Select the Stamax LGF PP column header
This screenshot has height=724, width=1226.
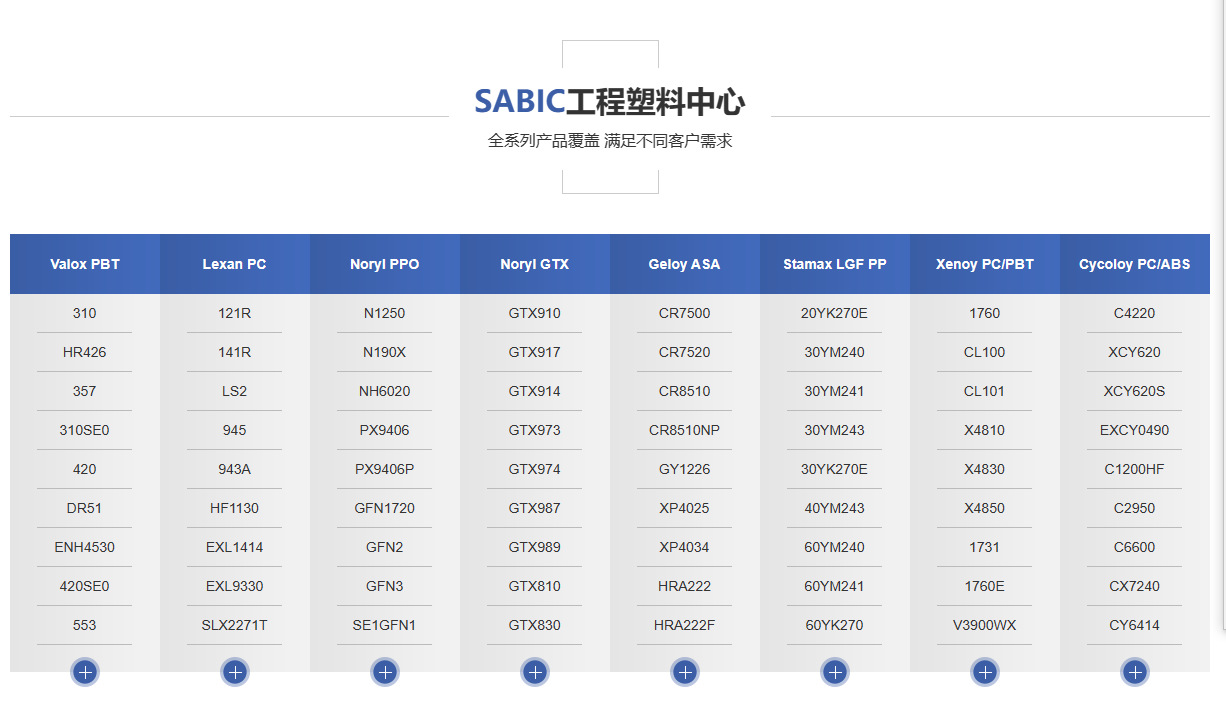835,264
